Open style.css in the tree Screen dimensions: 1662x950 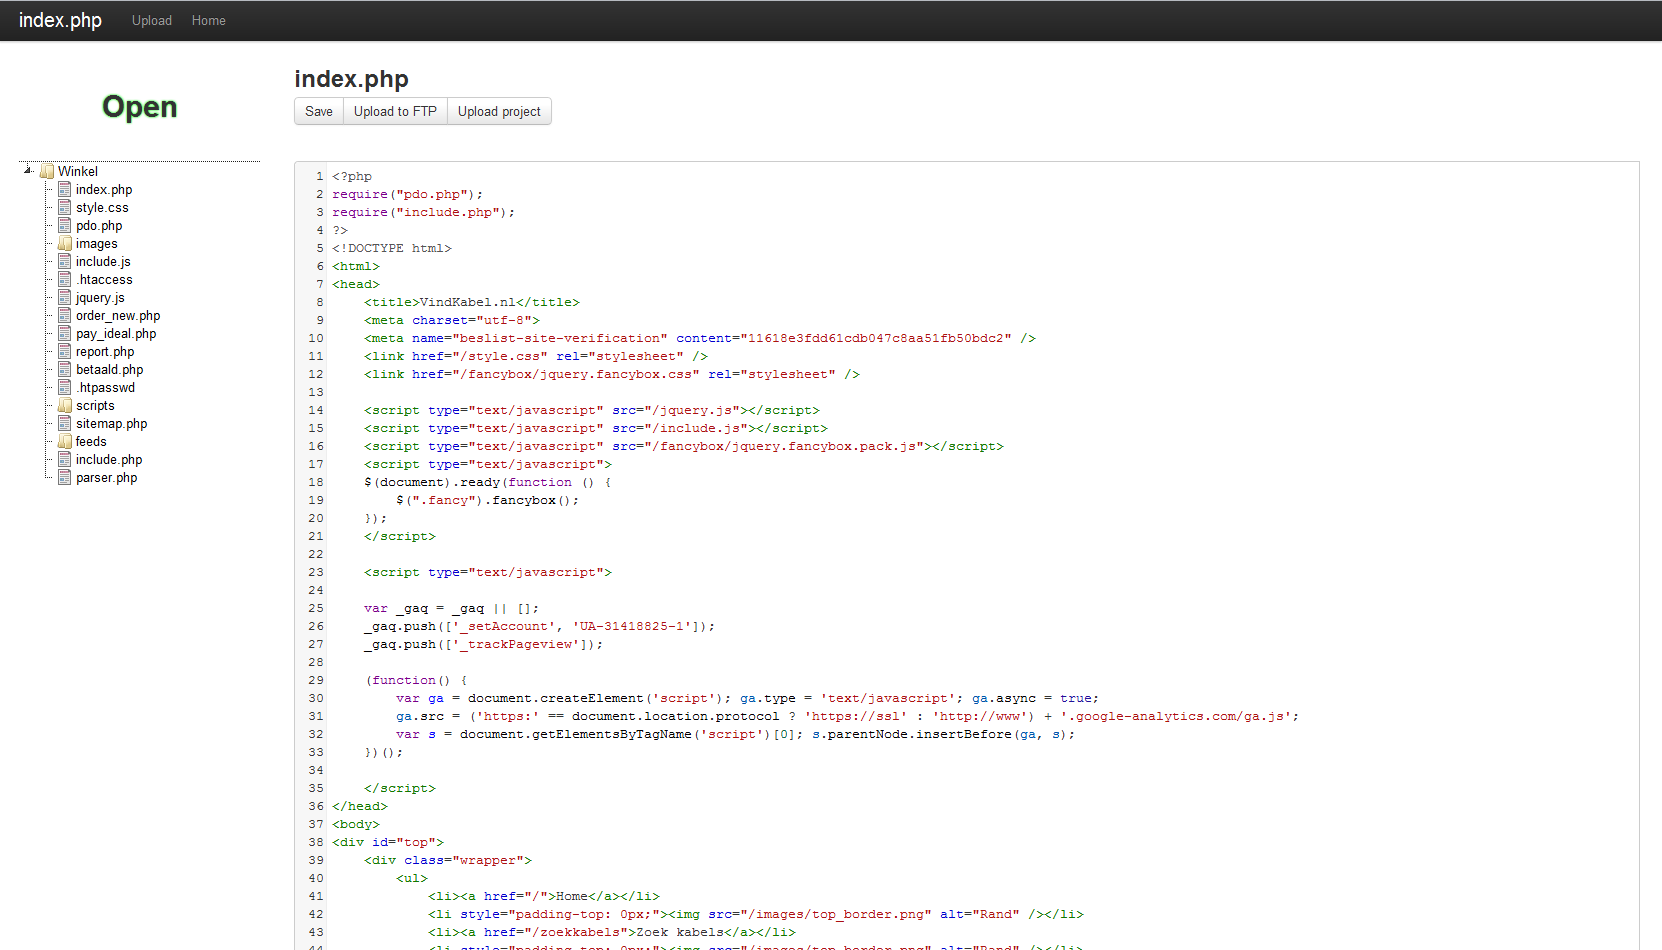102,207
